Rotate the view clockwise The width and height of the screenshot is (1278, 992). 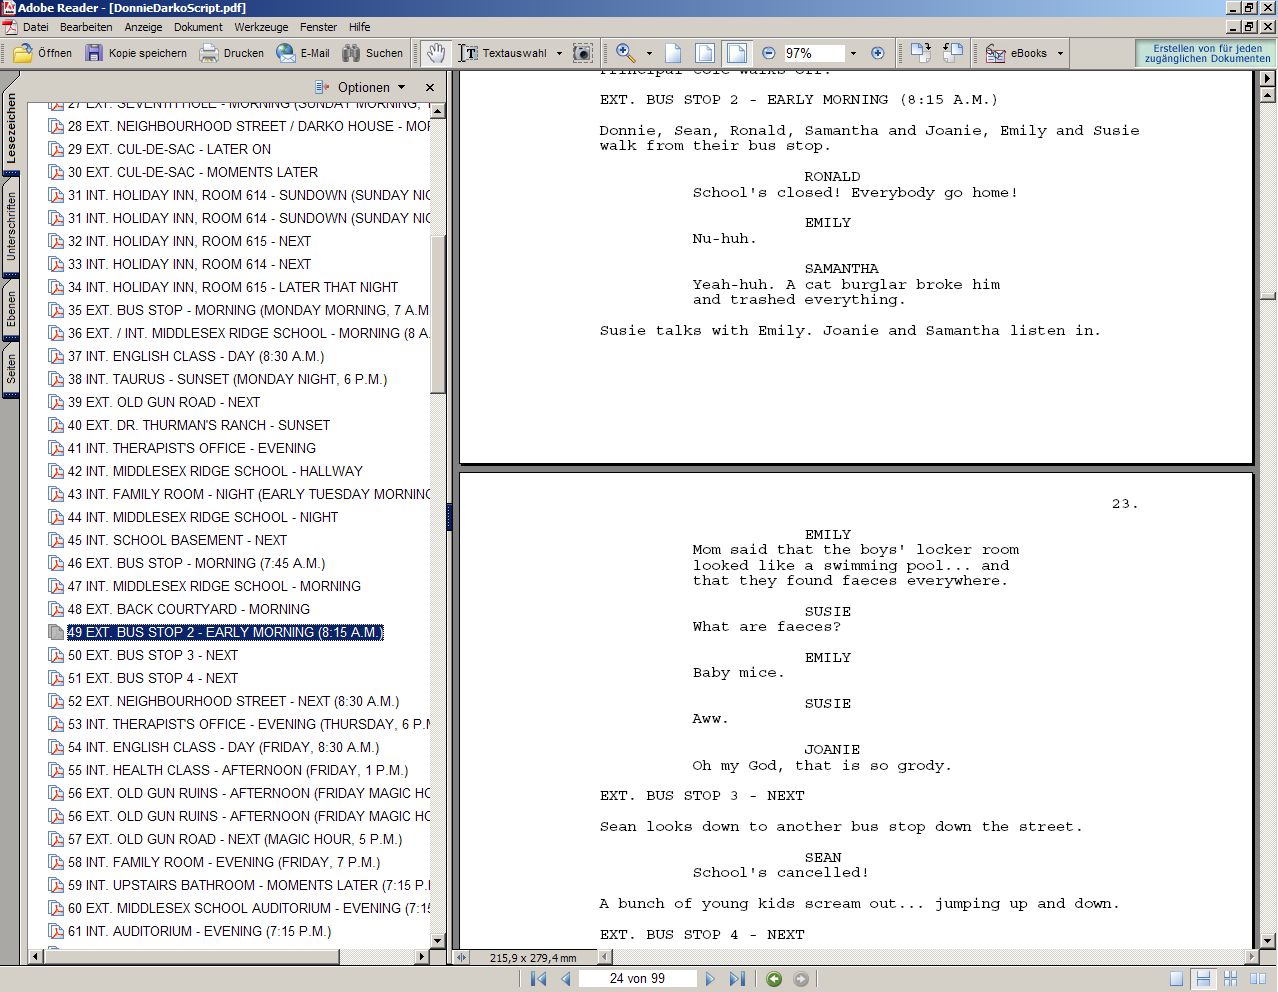(919, 53)
